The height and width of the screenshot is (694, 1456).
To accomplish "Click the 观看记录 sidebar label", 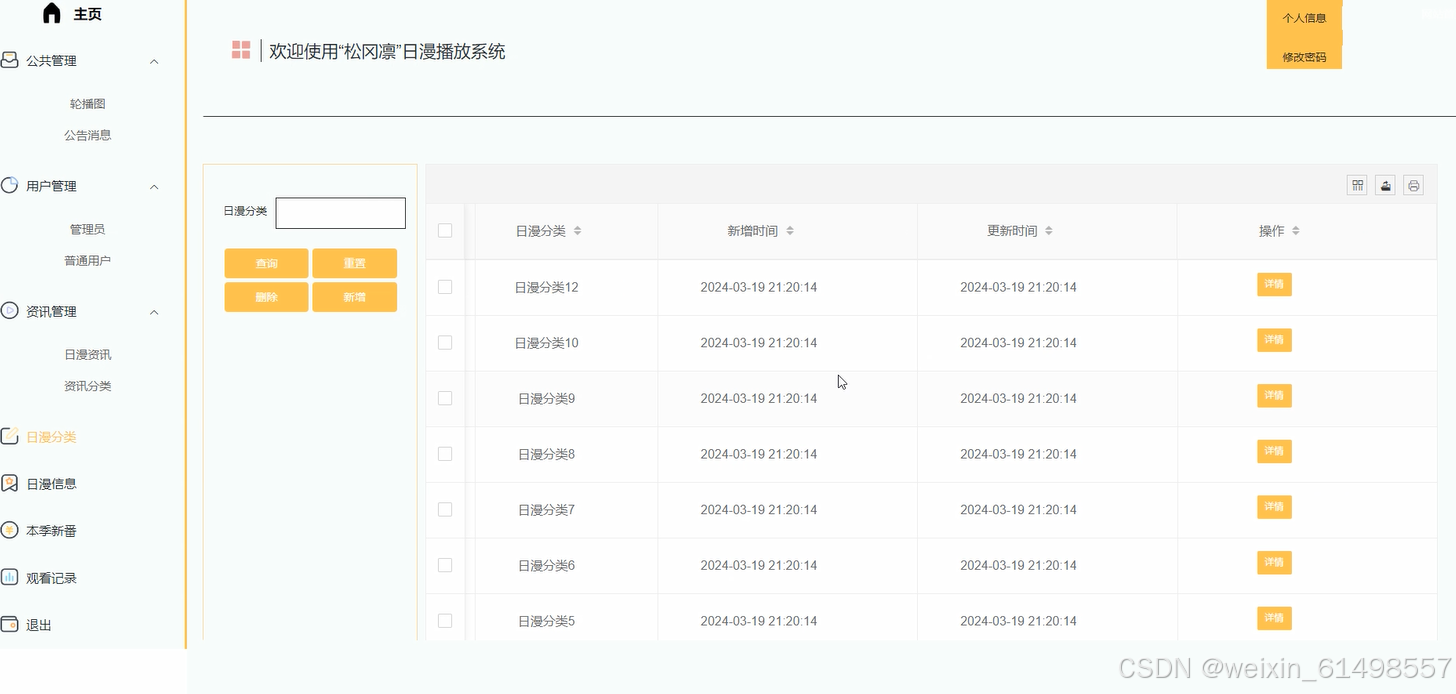I will [52, 578].
